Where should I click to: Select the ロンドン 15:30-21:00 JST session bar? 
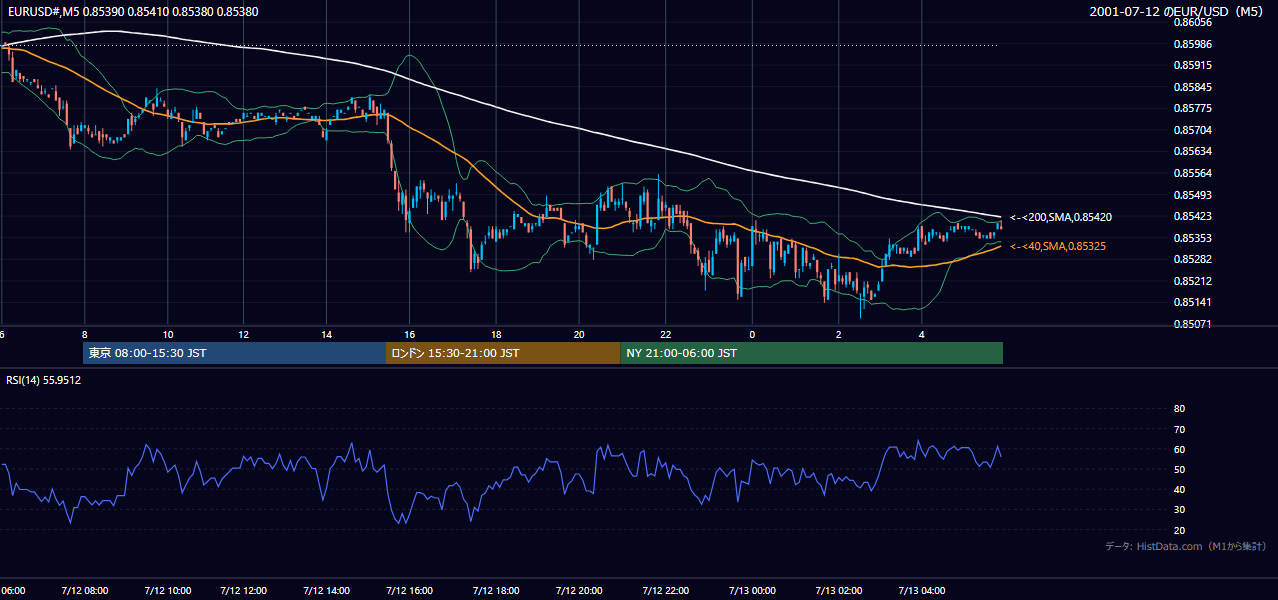(502, 353)
